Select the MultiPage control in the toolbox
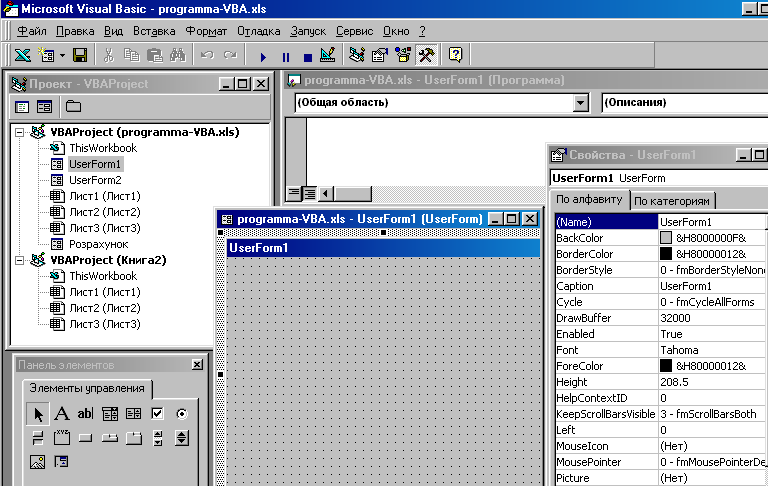 tap(133, 438)
